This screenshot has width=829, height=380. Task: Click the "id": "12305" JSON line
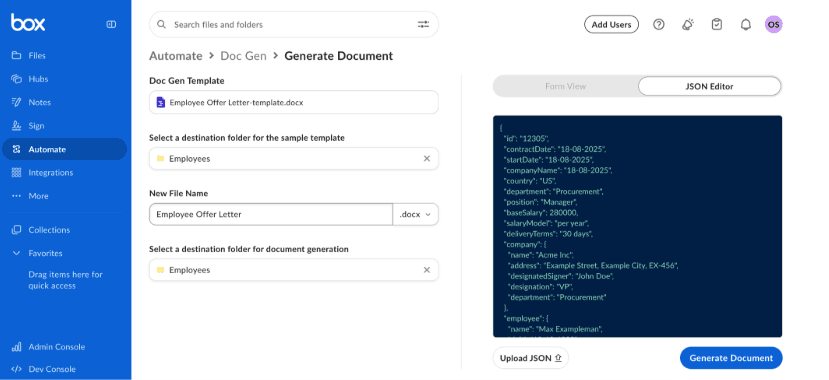click(526, 138)
